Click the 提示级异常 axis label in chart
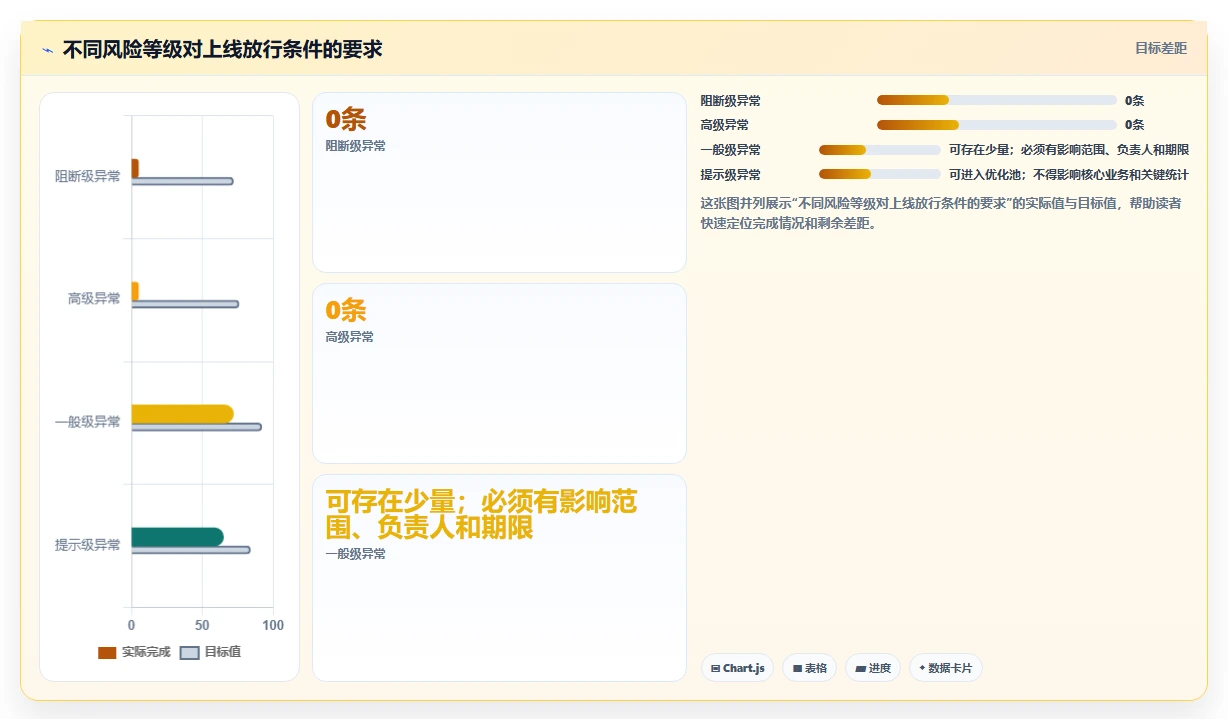The width and height of the screenshot is (1228, 719). 88,545
